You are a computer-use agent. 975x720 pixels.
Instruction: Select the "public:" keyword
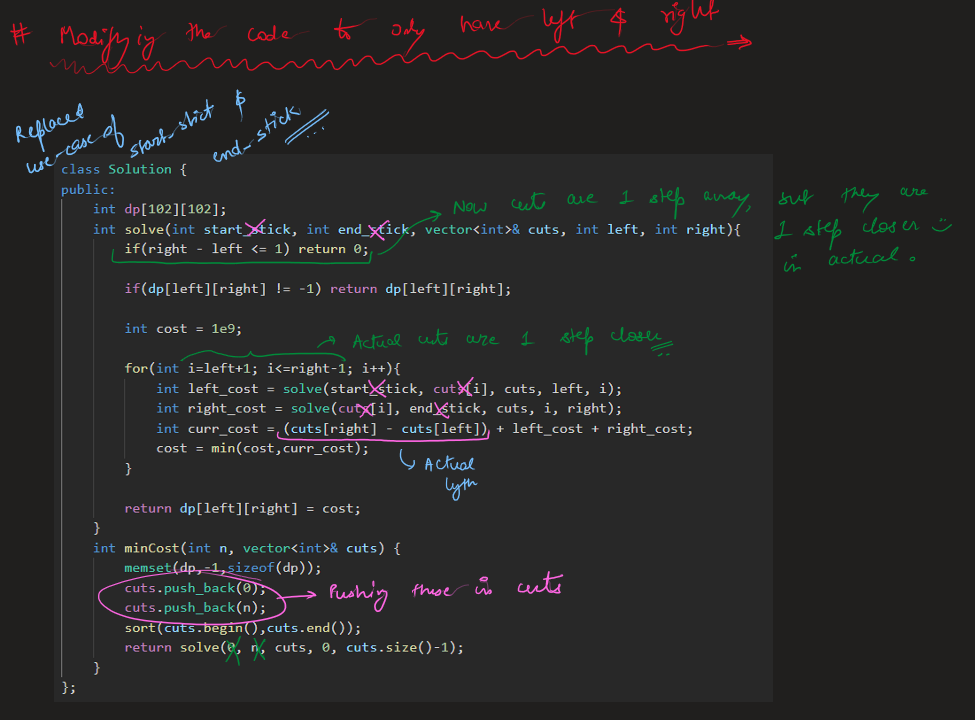88,189
